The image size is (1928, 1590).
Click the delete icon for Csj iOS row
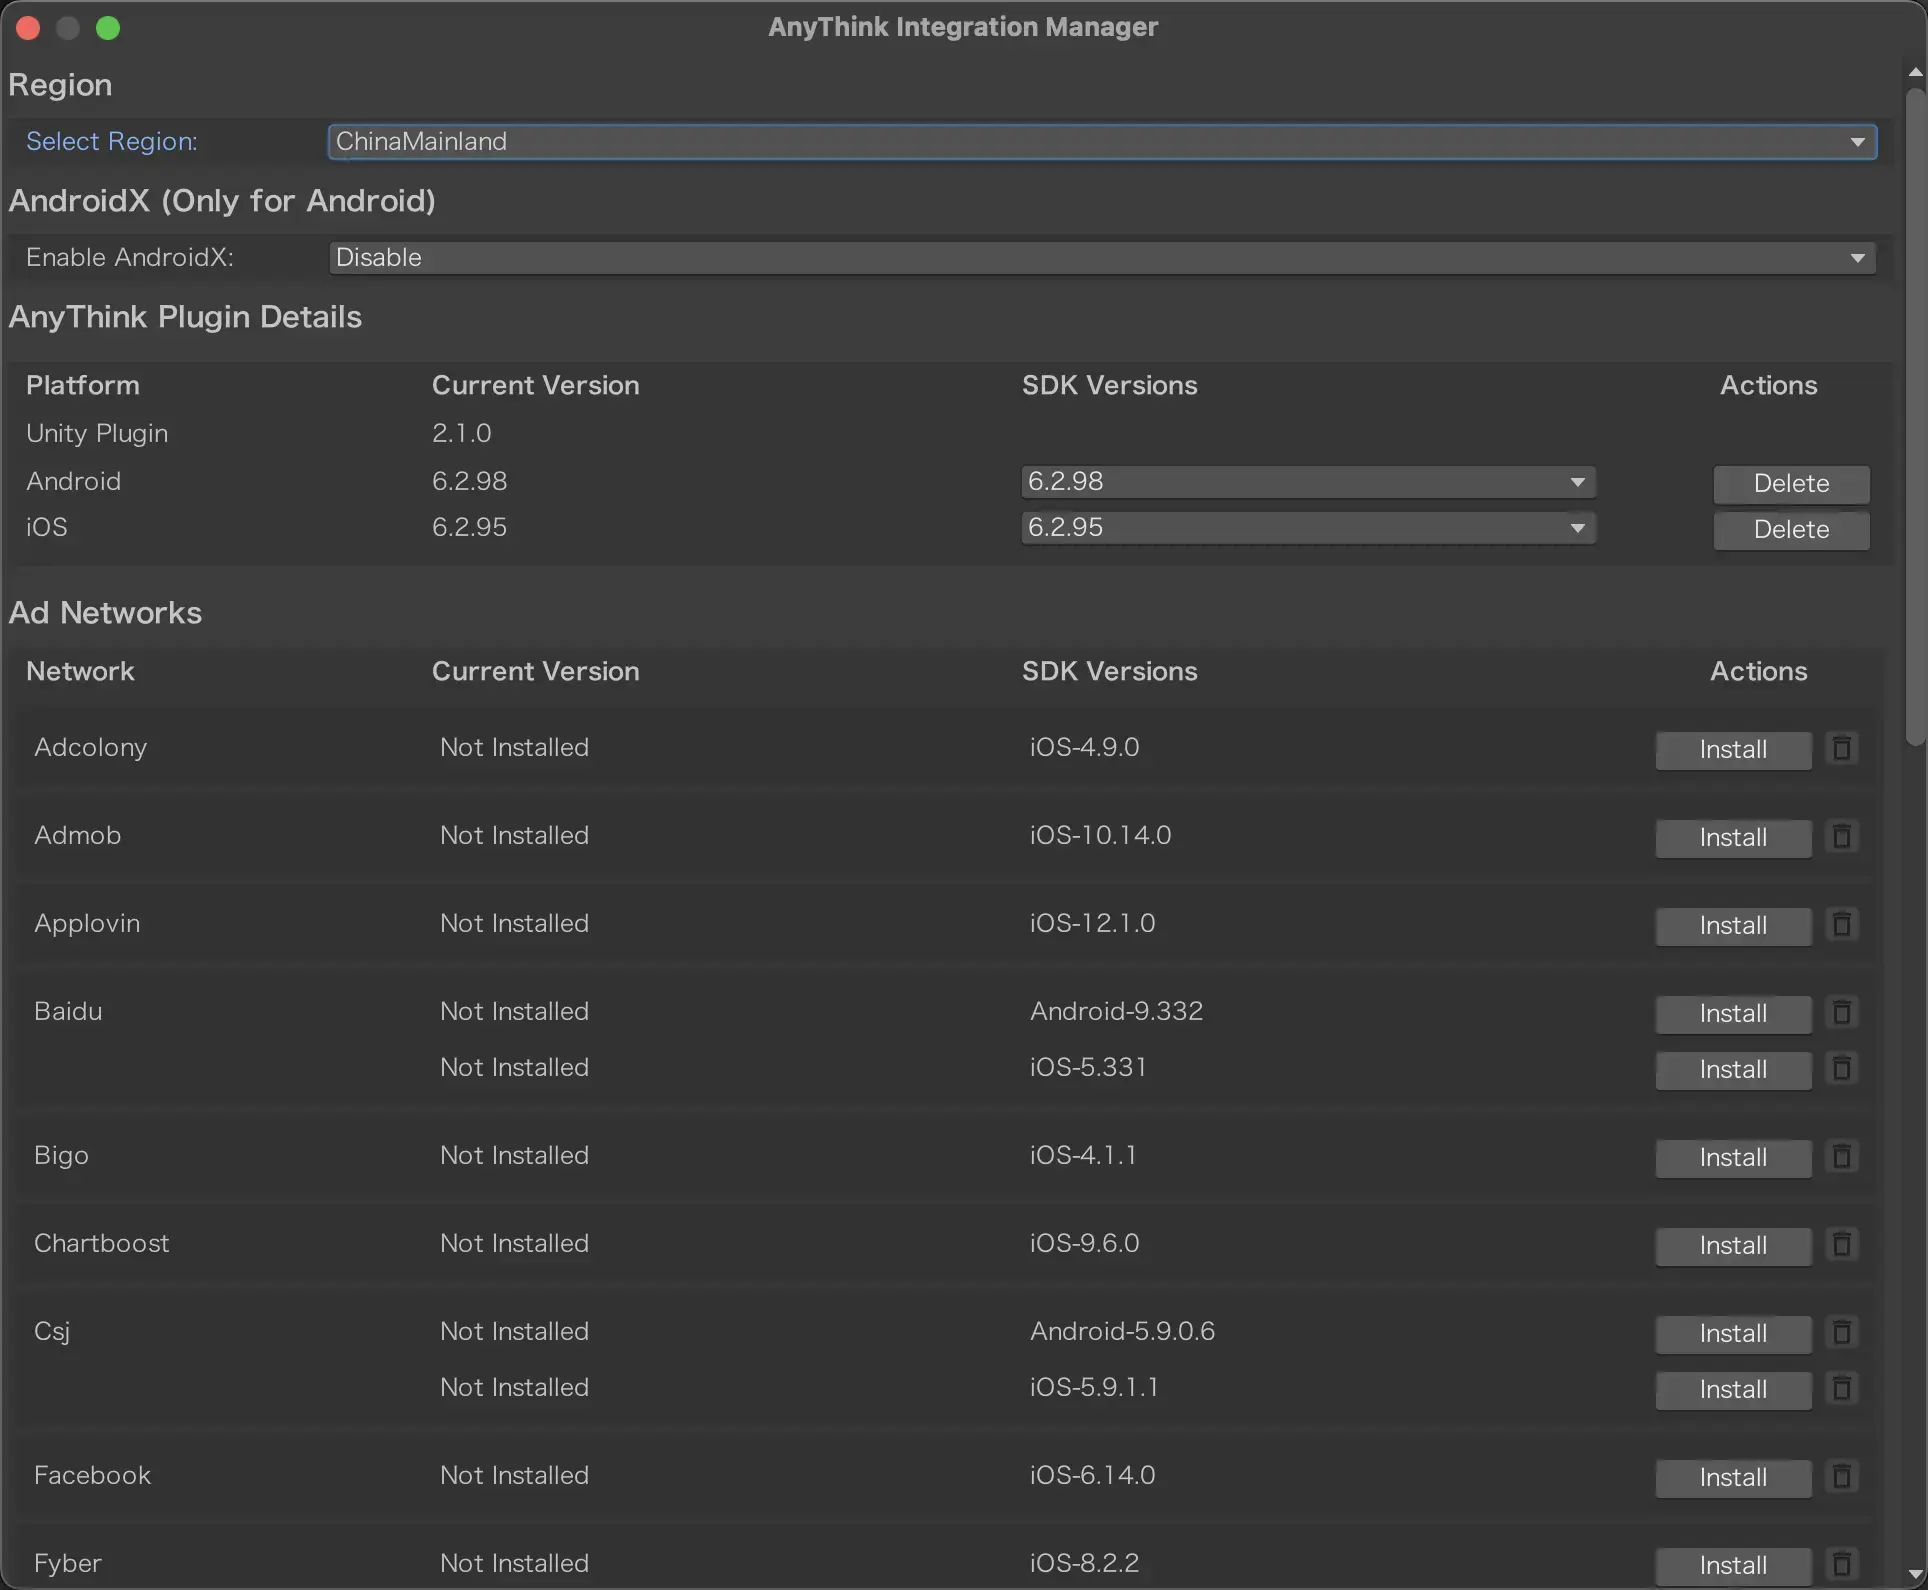(1841, 1387)
